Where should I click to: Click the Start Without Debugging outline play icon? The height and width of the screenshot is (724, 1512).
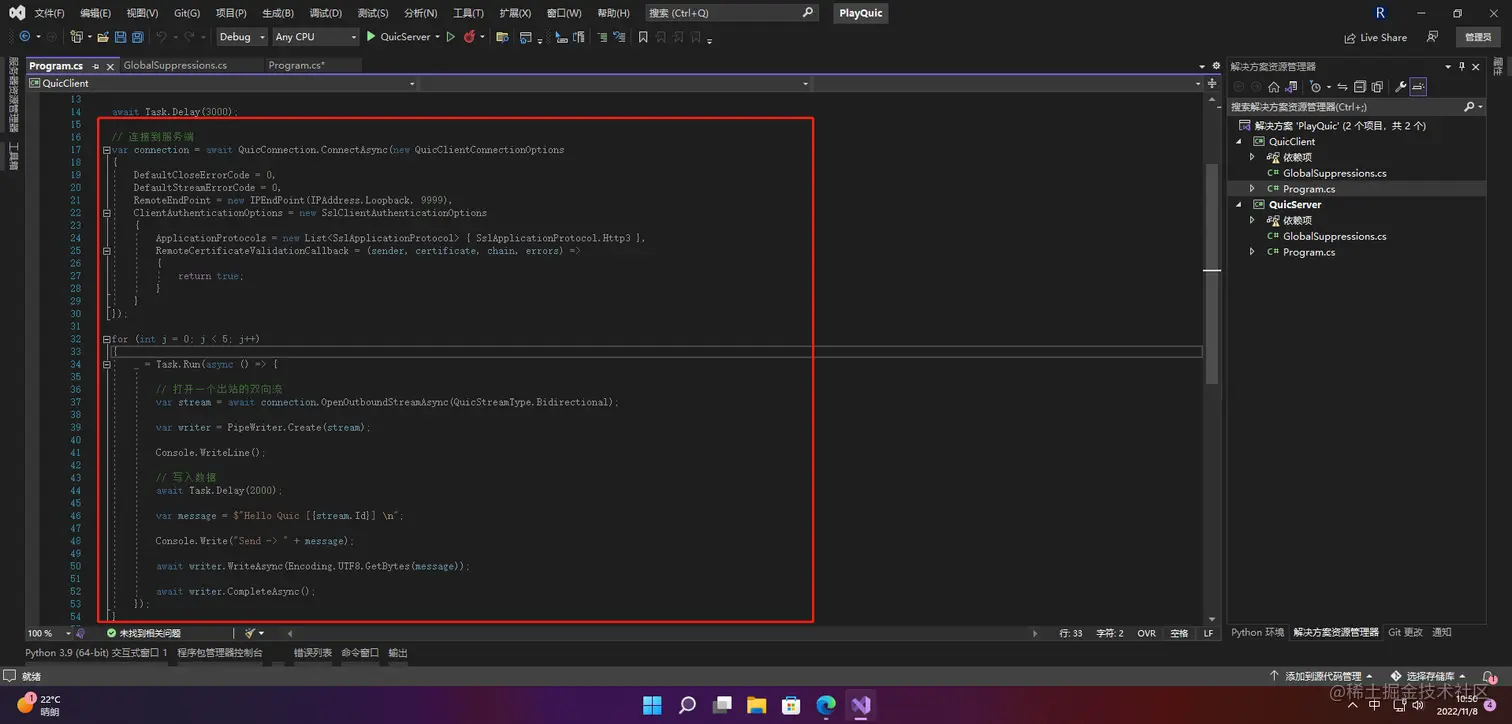pyautogui.click(x=451, y=36)
